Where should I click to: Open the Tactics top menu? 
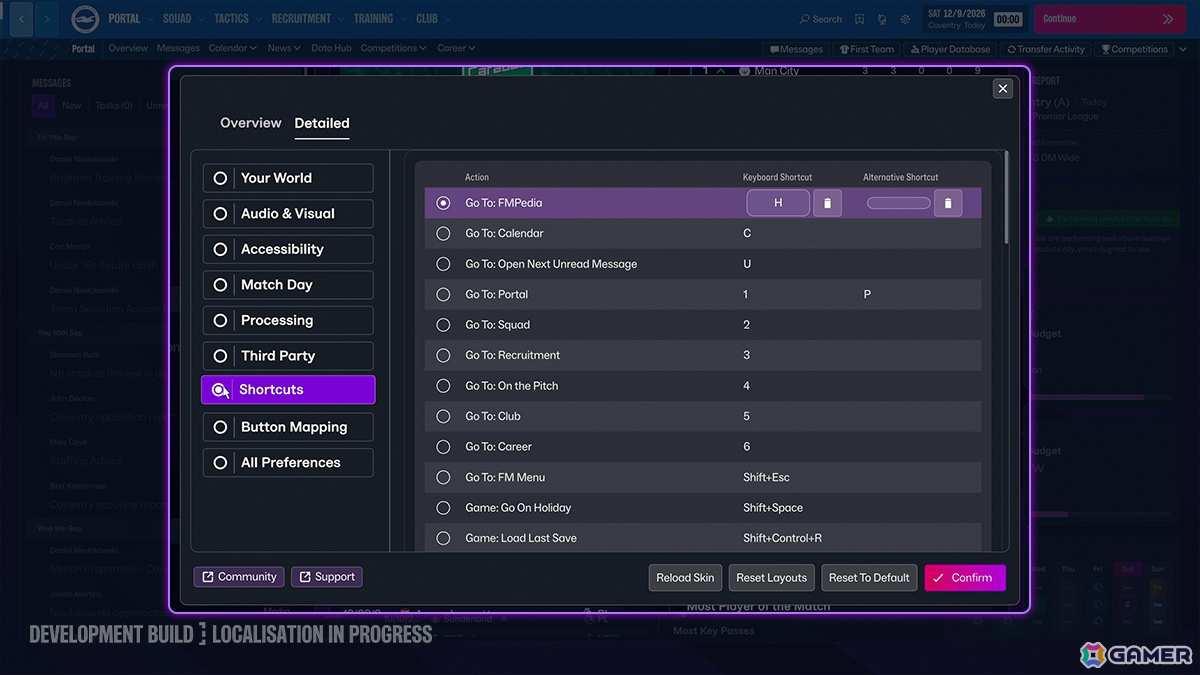tap(238, 18)
